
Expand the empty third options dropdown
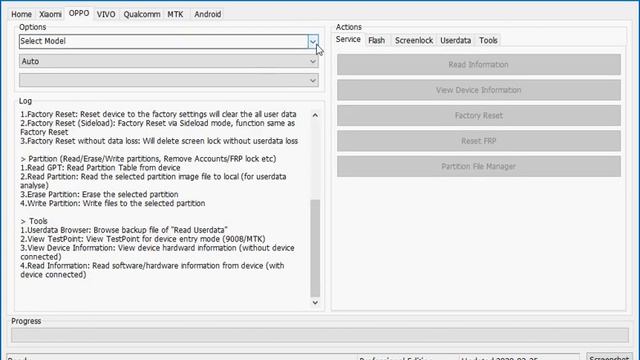click(169, 80)
